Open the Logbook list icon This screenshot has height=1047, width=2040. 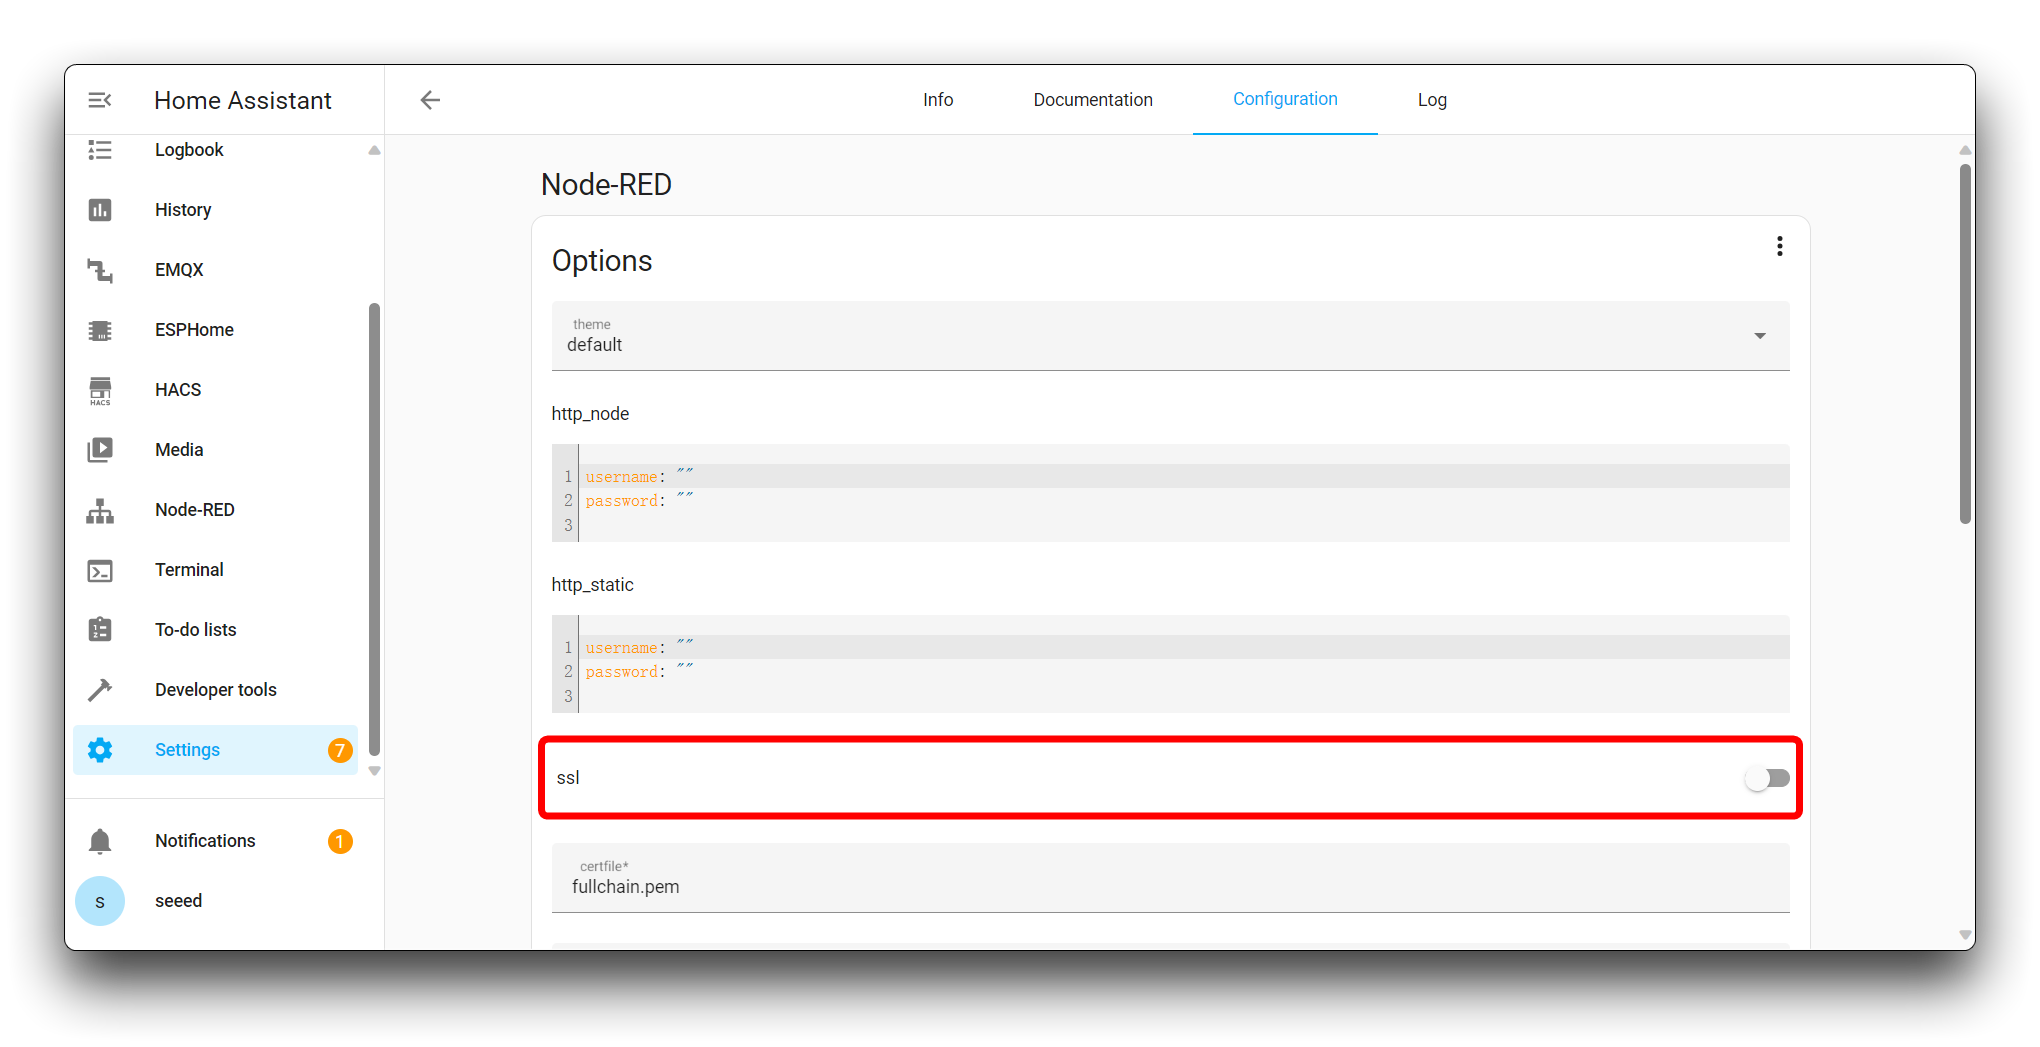tap(100, 150)
